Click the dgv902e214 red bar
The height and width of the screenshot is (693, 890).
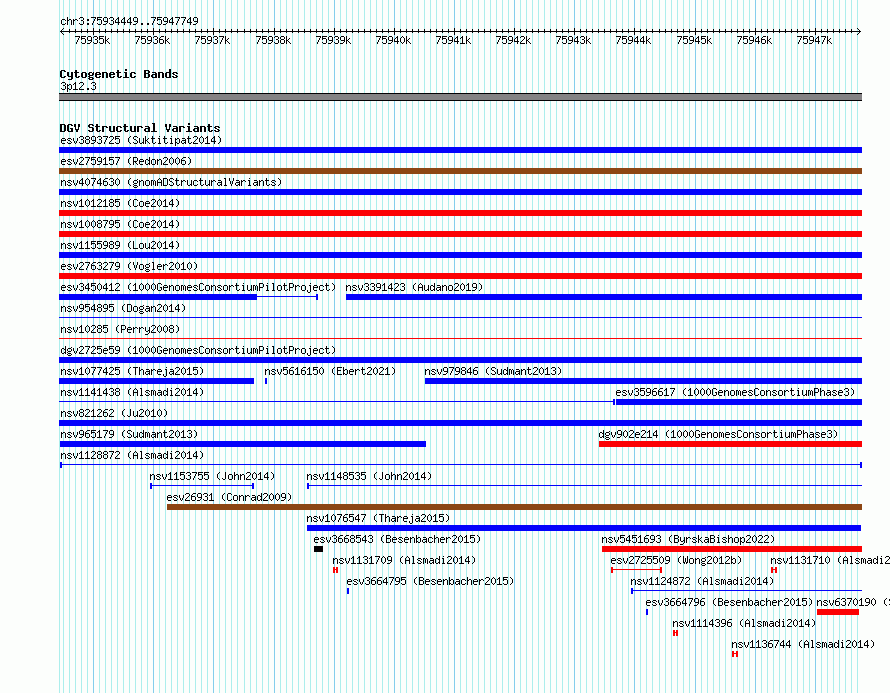[731, 444]
